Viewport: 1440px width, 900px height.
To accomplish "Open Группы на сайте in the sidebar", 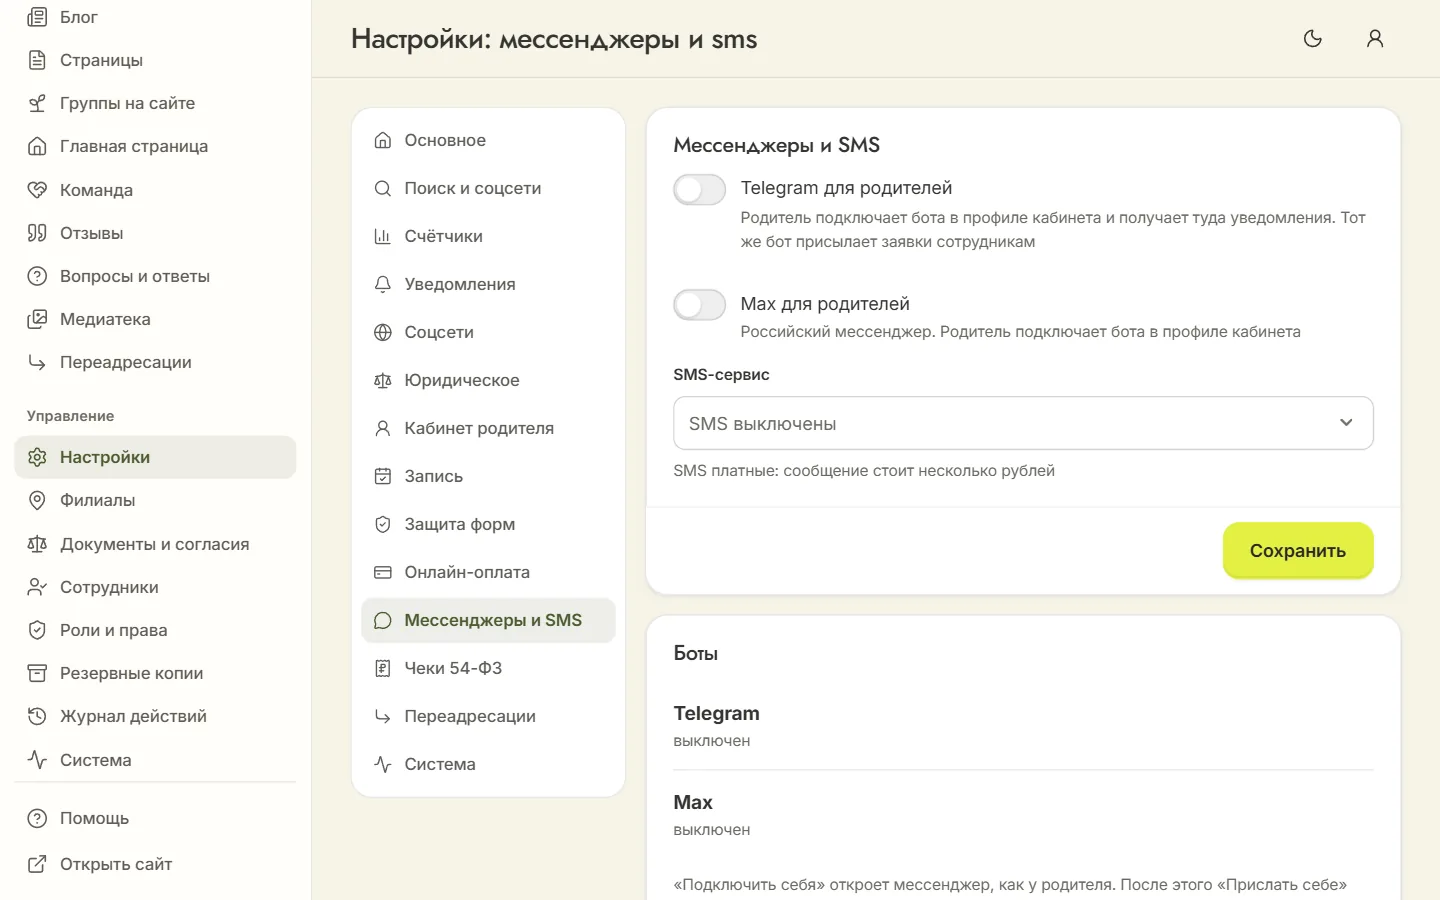I will coord(155,103).
